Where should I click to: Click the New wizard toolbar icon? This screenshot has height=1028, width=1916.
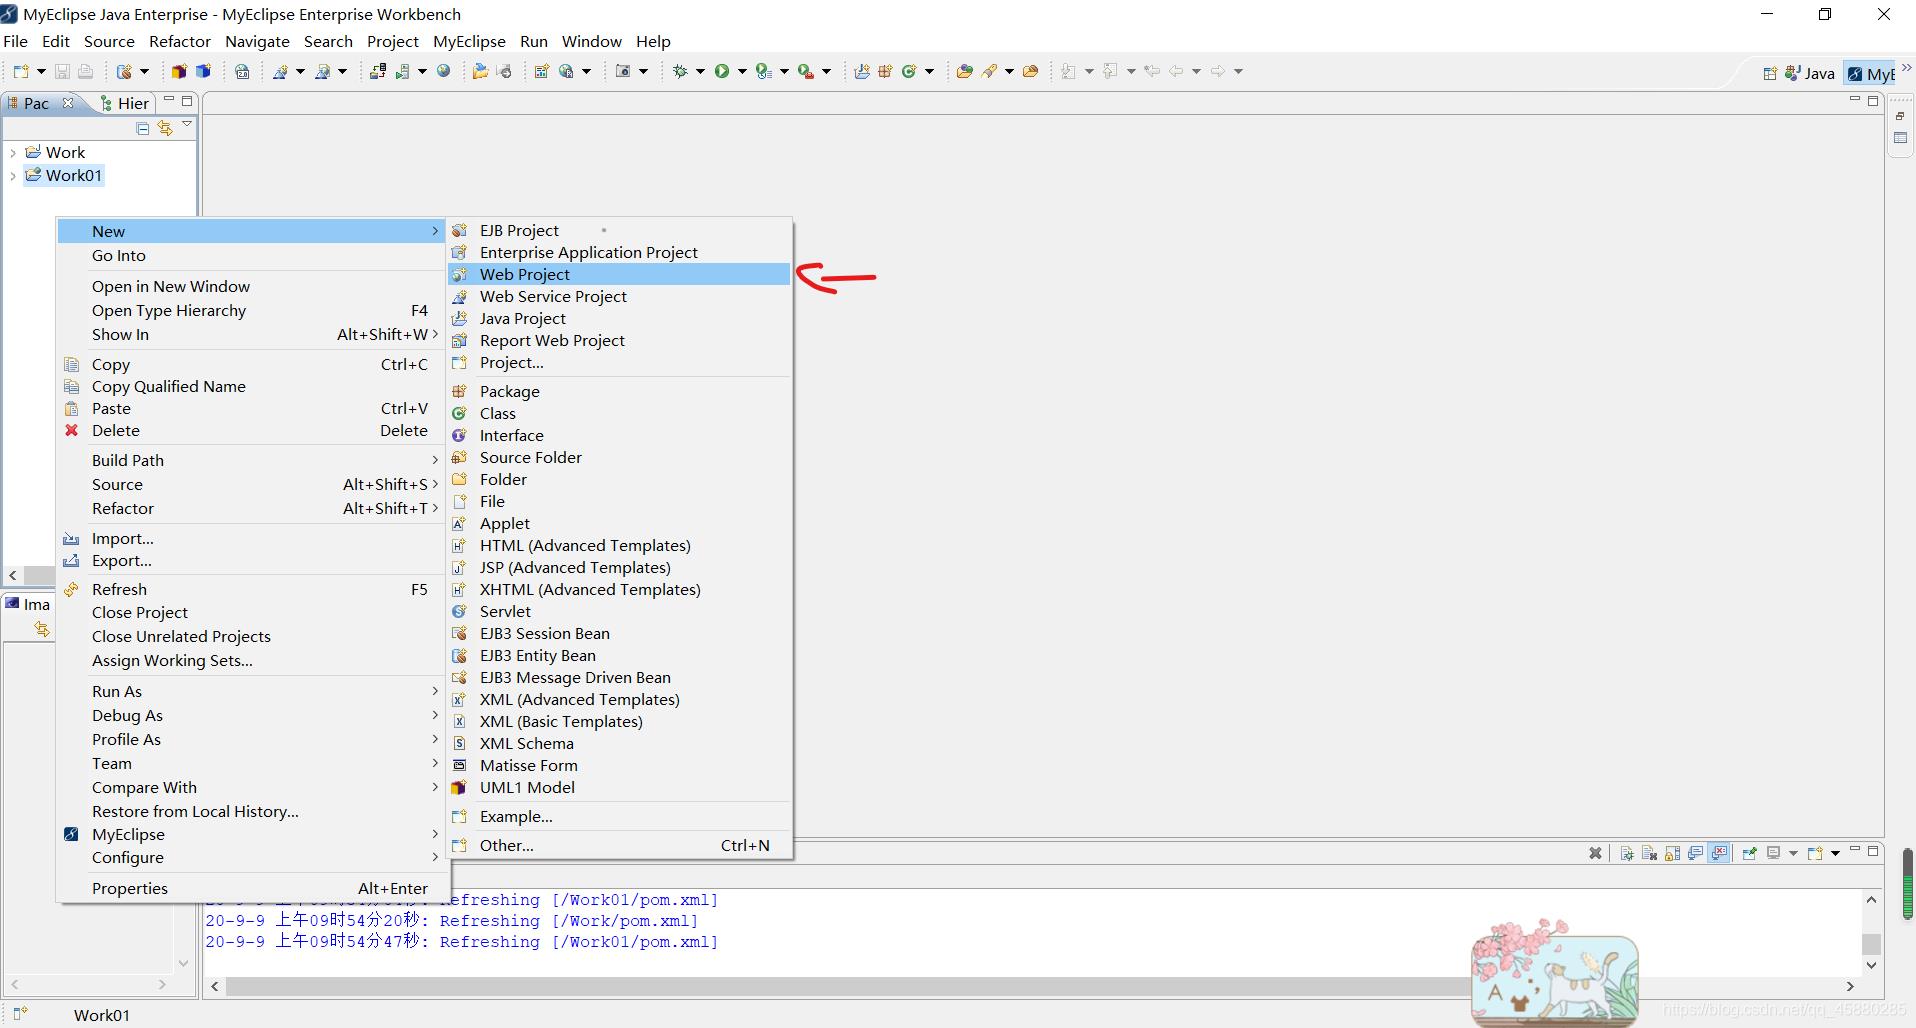coord(20,71)
